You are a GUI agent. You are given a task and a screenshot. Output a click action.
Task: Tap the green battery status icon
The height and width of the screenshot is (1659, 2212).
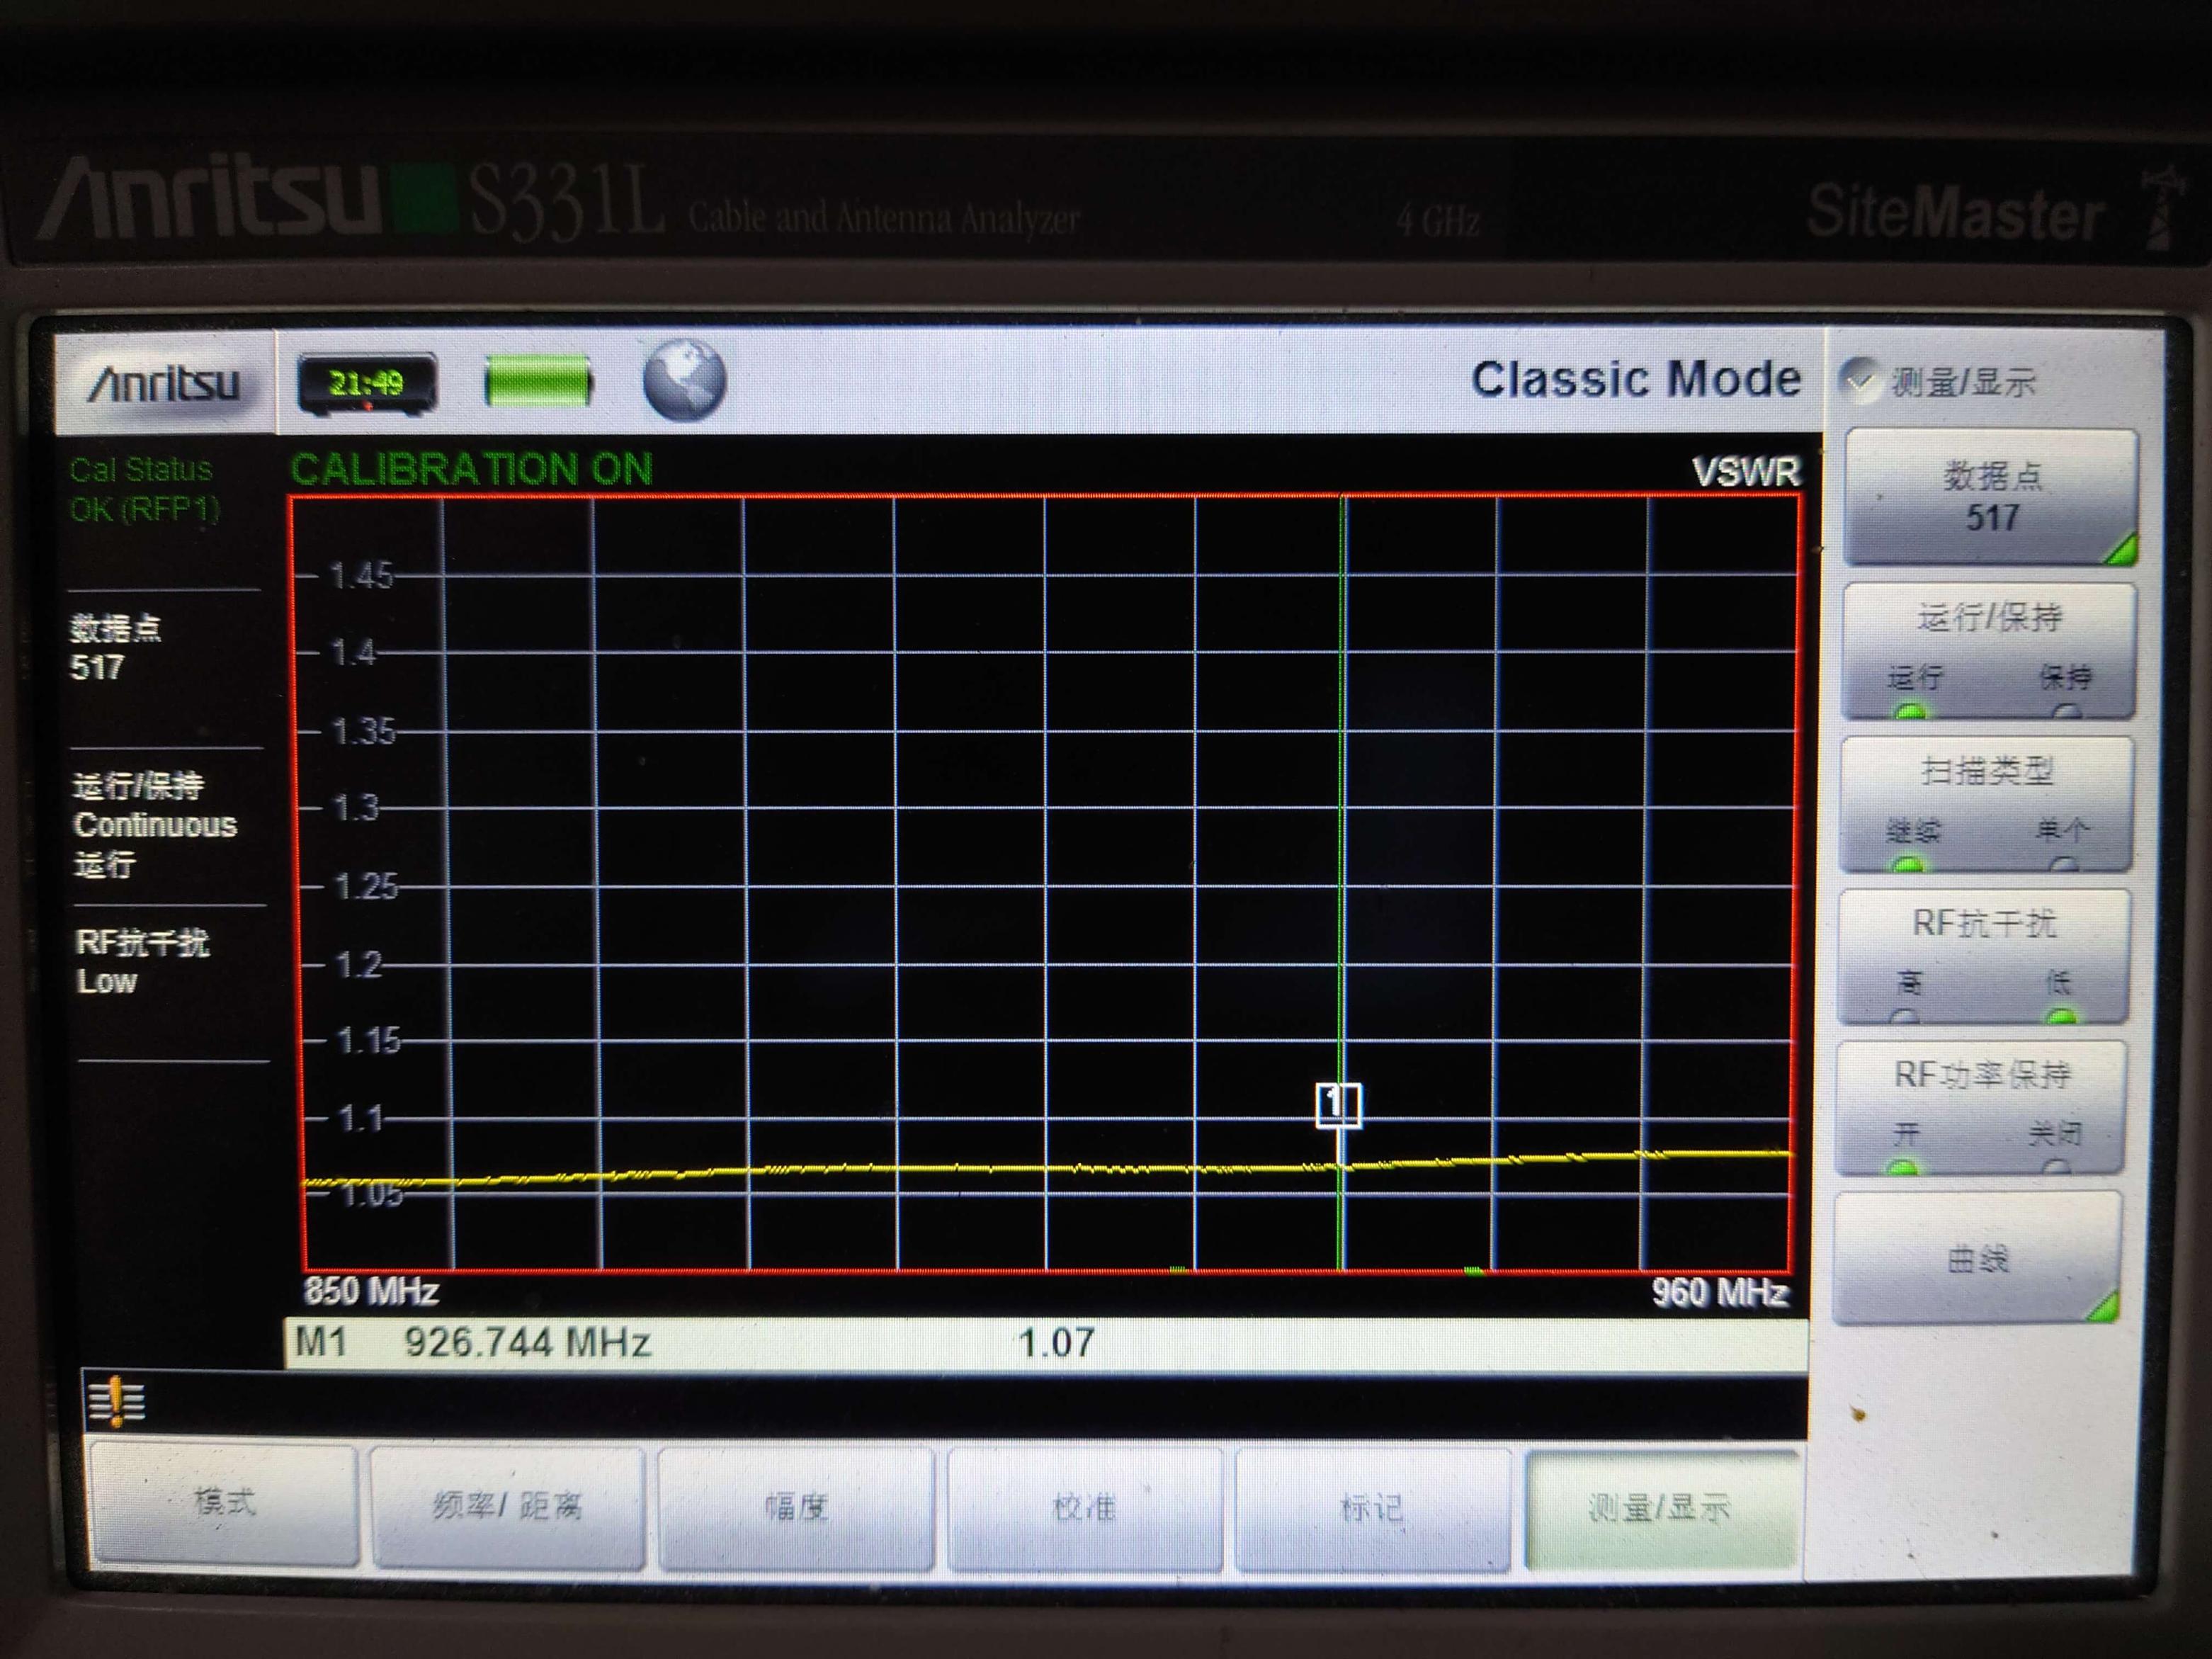coord(538,382)
